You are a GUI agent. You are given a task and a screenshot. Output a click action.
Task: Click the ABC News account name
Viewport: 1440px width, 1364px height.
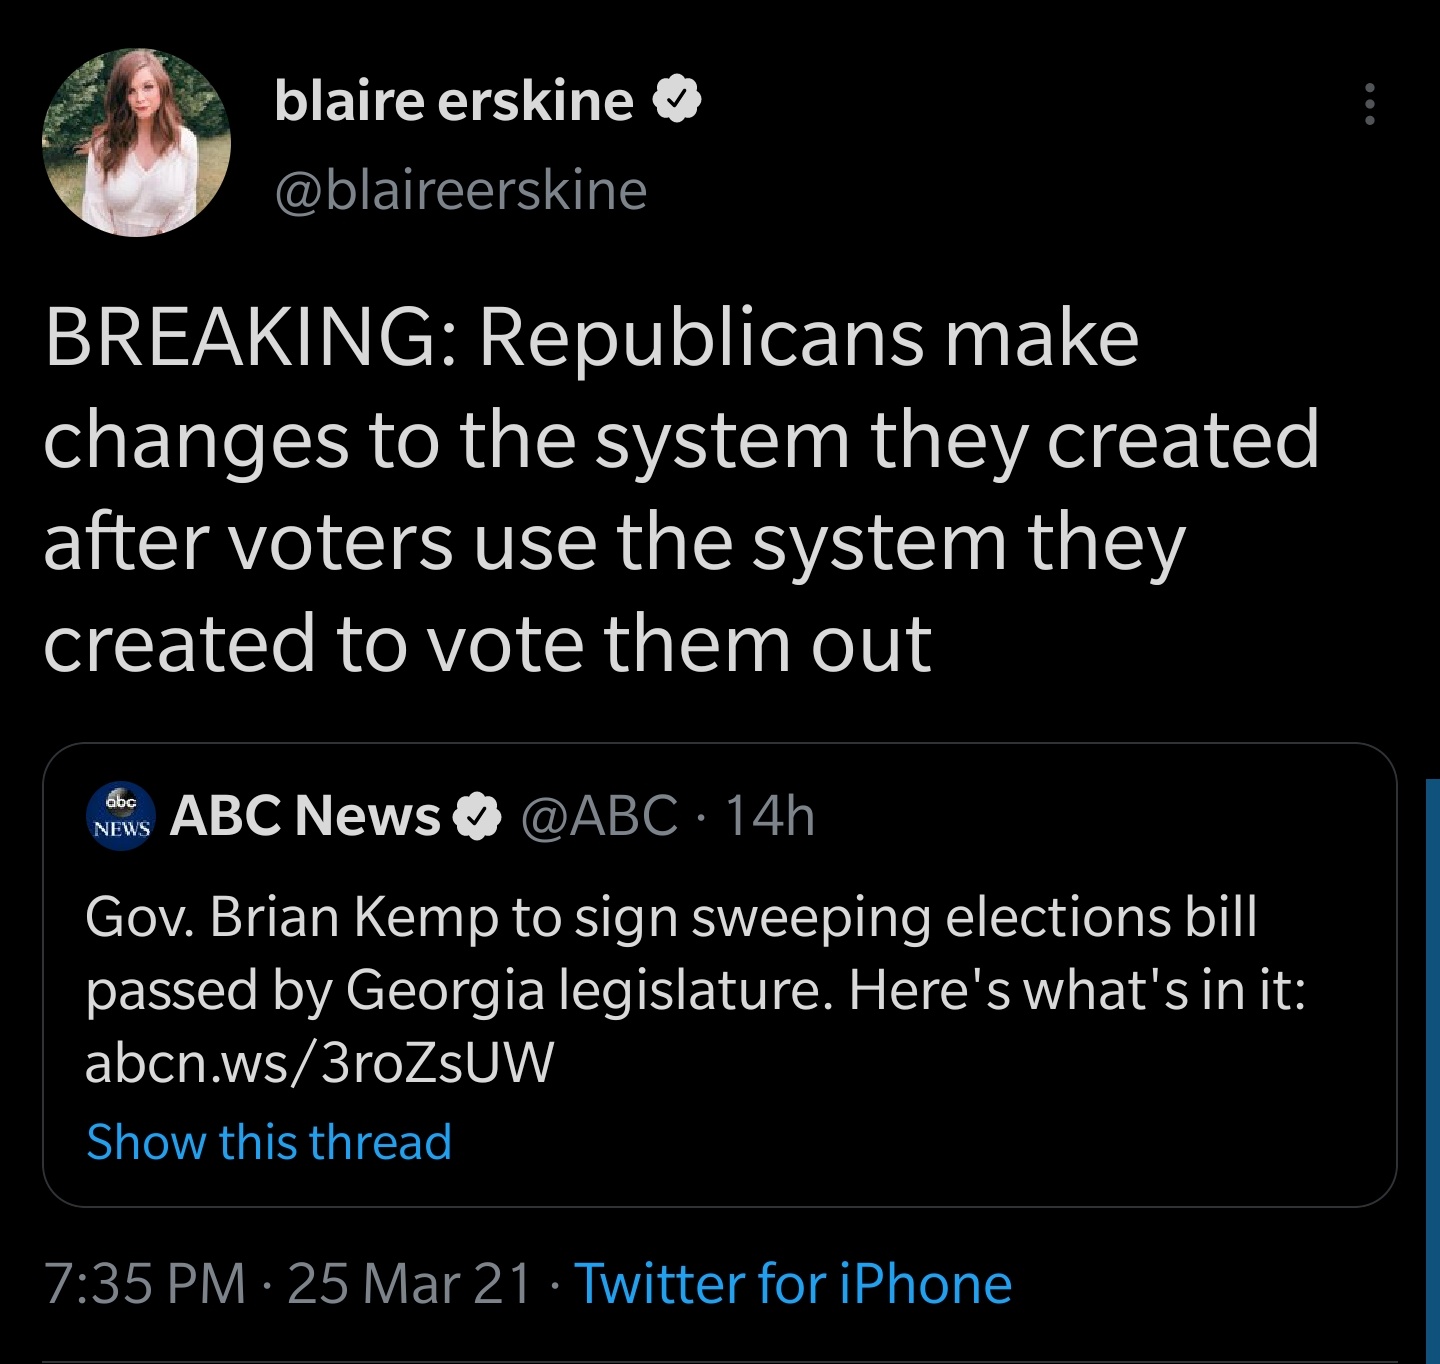pyautogui.click(x=305, y=816)
